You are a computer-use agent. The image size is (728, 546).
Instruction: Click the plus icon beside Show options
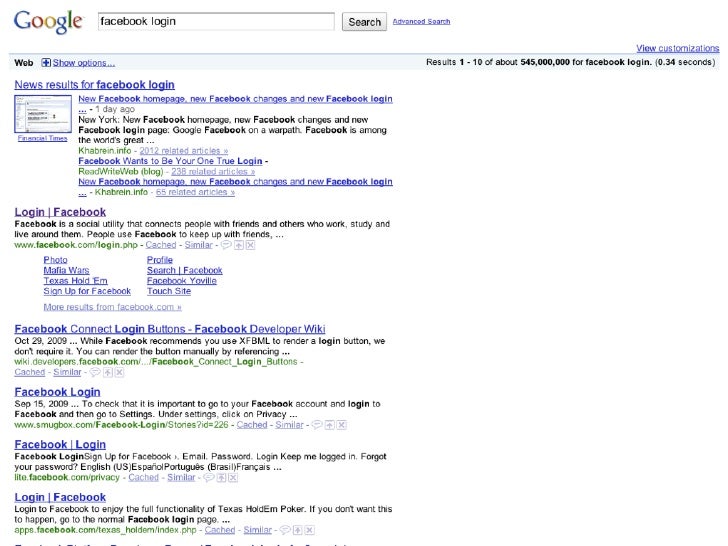(46, 62)
